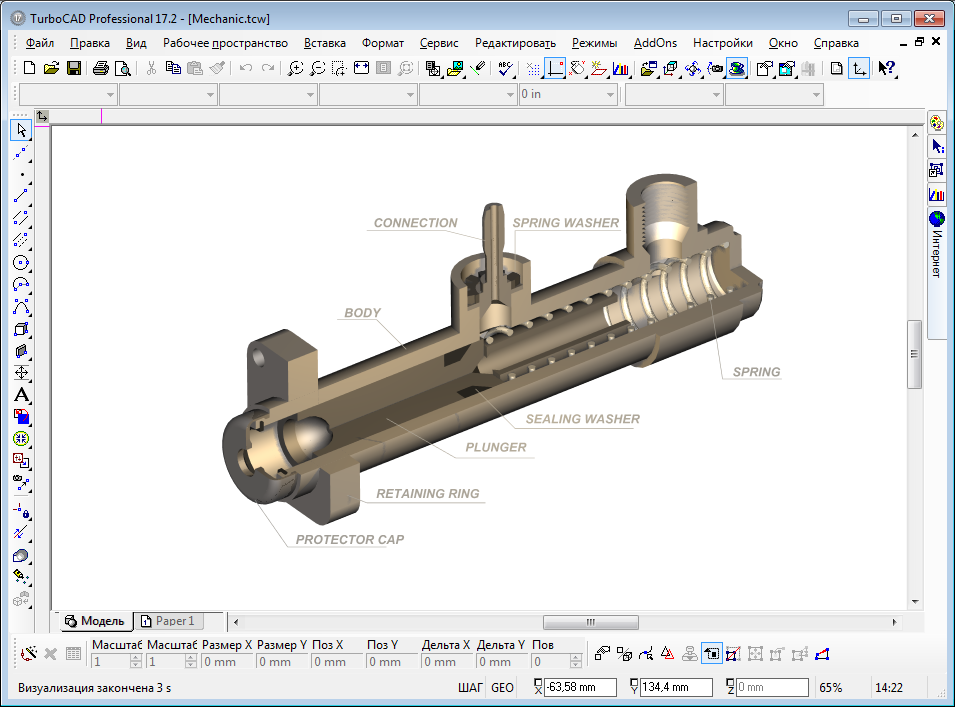
Task: Click the Print icon
Action: tap(100, 68)
